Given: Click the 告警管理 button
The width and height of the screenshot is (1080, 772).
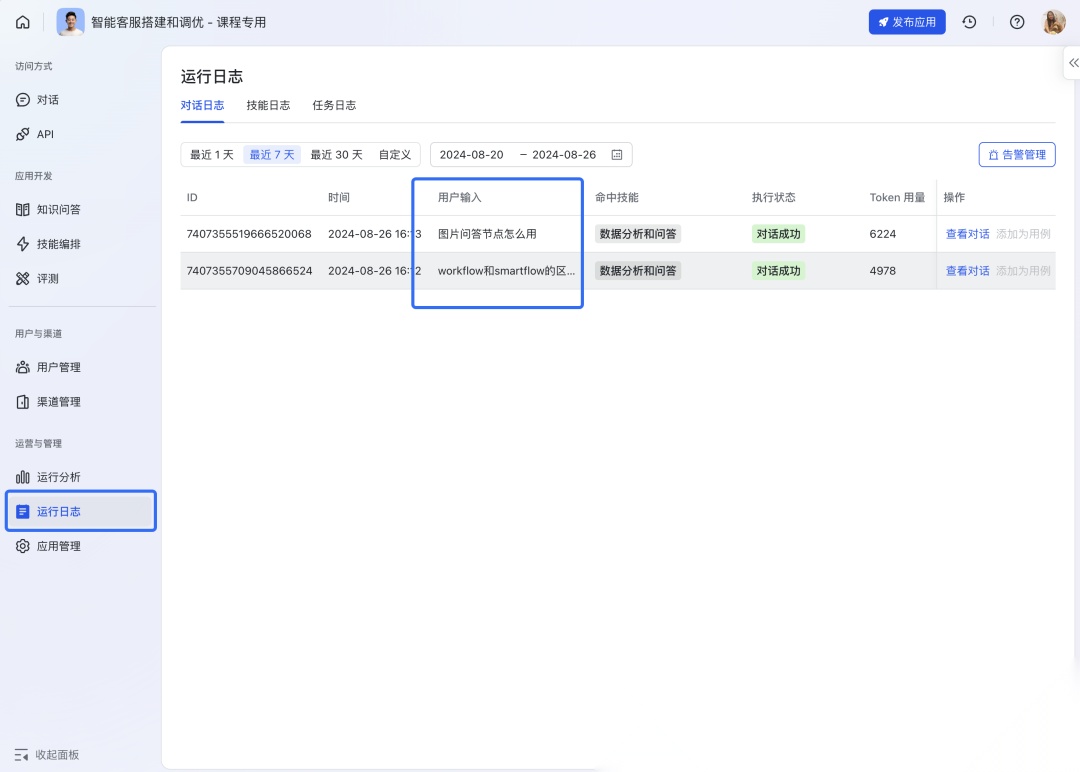Looking at the screenshot, I should point(1017,154).
